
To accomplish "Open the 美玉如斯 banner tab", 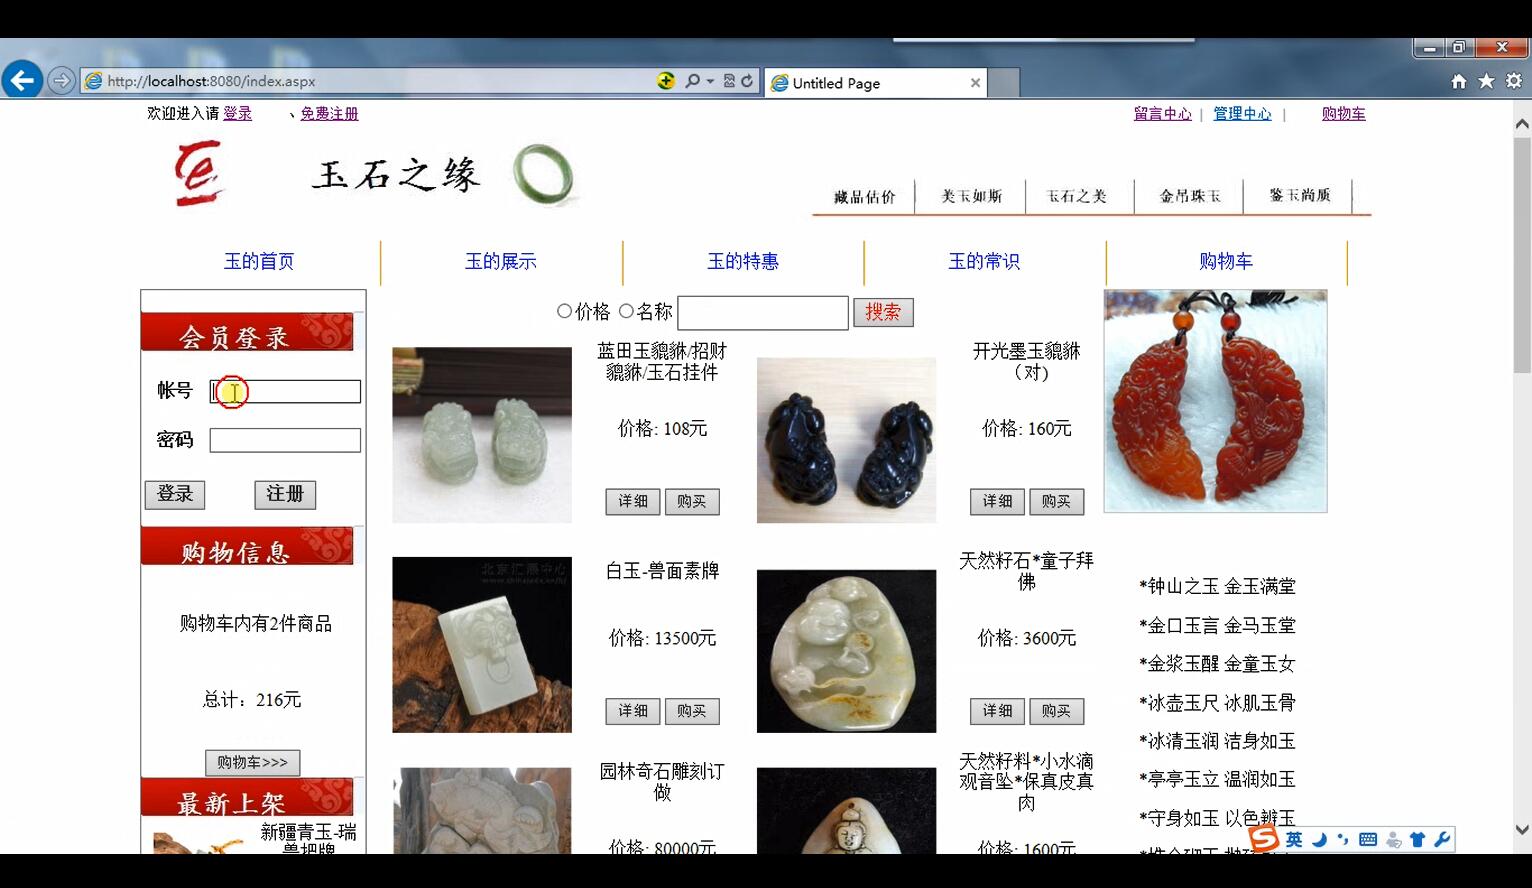I will (971, 196).
